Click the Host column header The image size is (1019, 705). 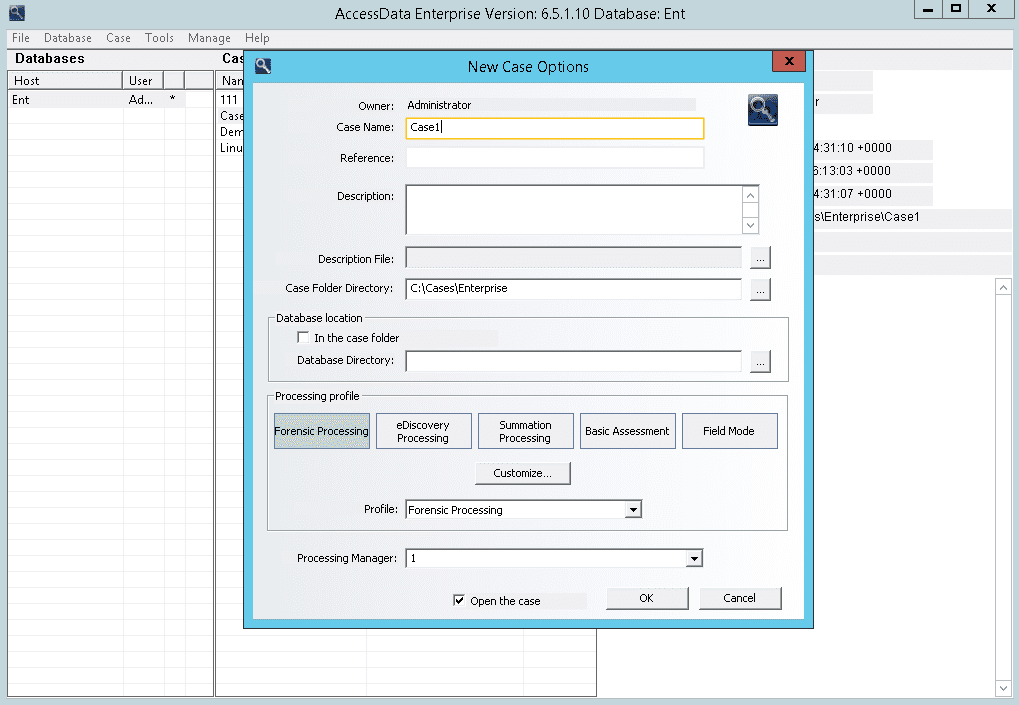click(65, 81)
